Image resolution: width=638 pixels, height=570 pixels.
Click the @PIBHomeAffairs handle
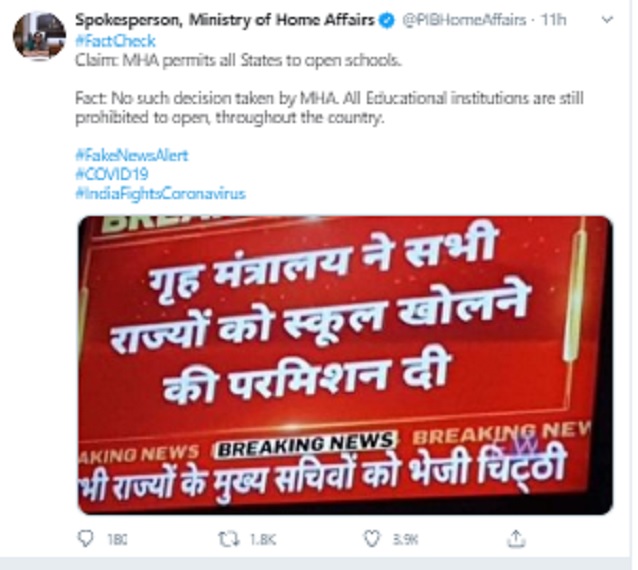(464, 20)
